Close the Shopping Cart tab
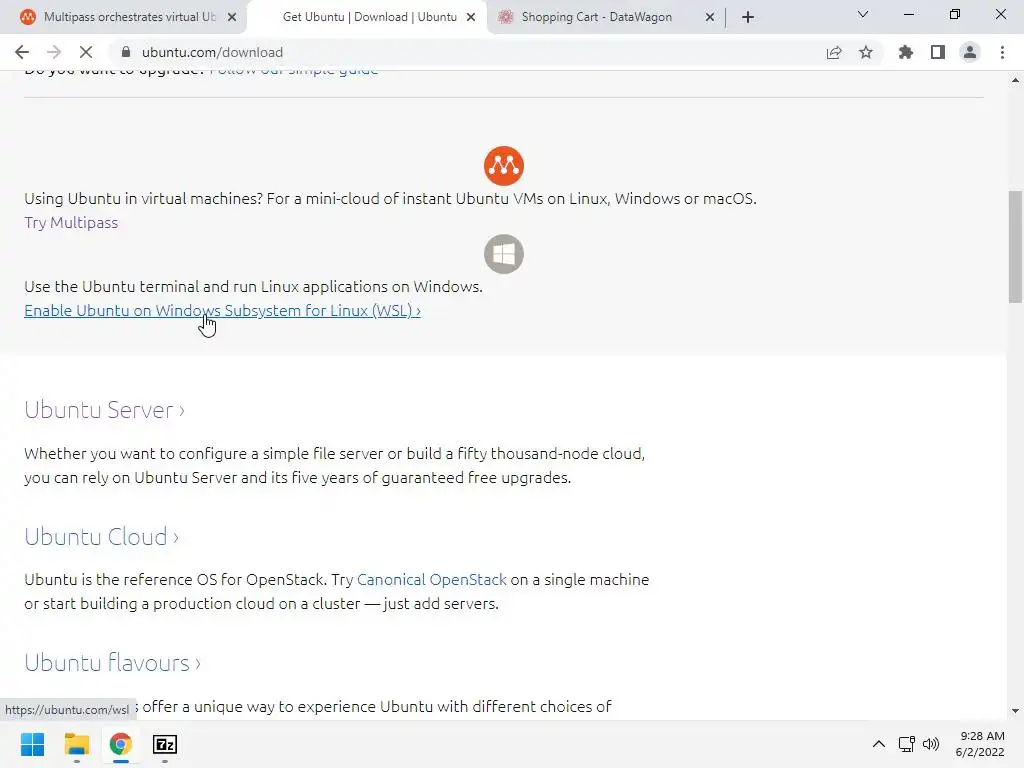Screen dimensions: 1024x768 (x=710, y=17)
